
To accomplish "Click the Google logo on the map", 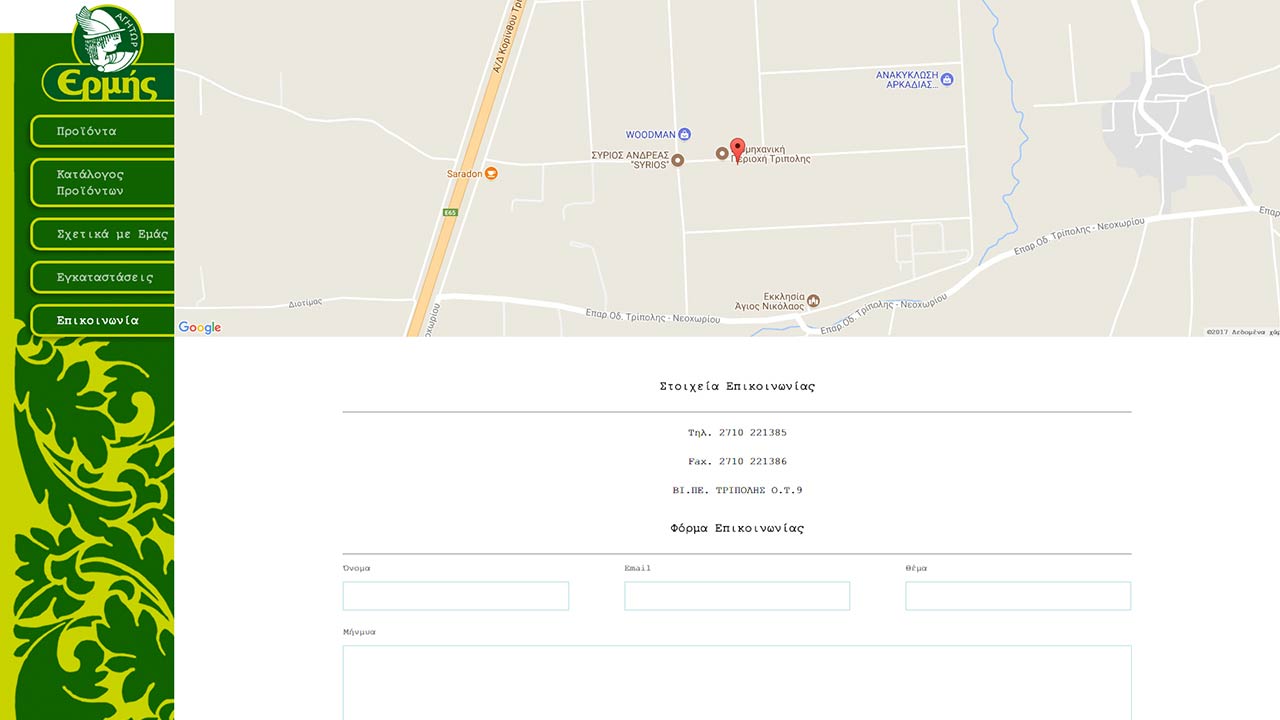I will pos(200,327).
